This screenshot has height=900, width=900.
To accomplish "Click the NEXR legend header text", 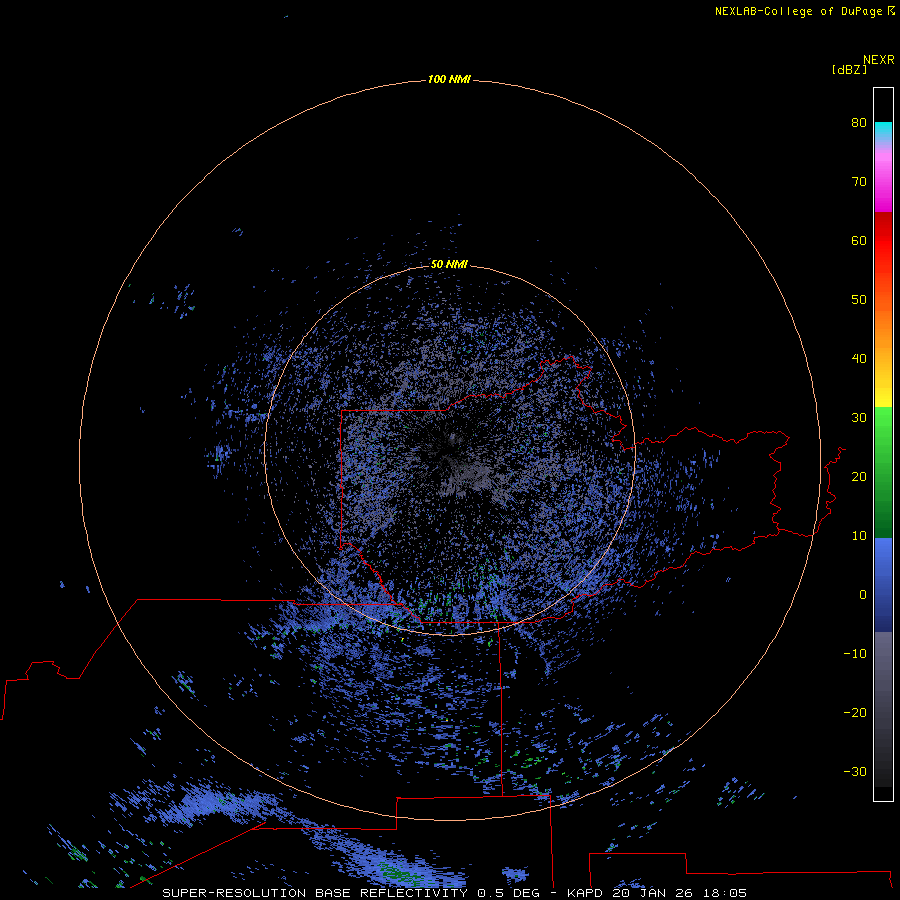I will tap(878, 60).
